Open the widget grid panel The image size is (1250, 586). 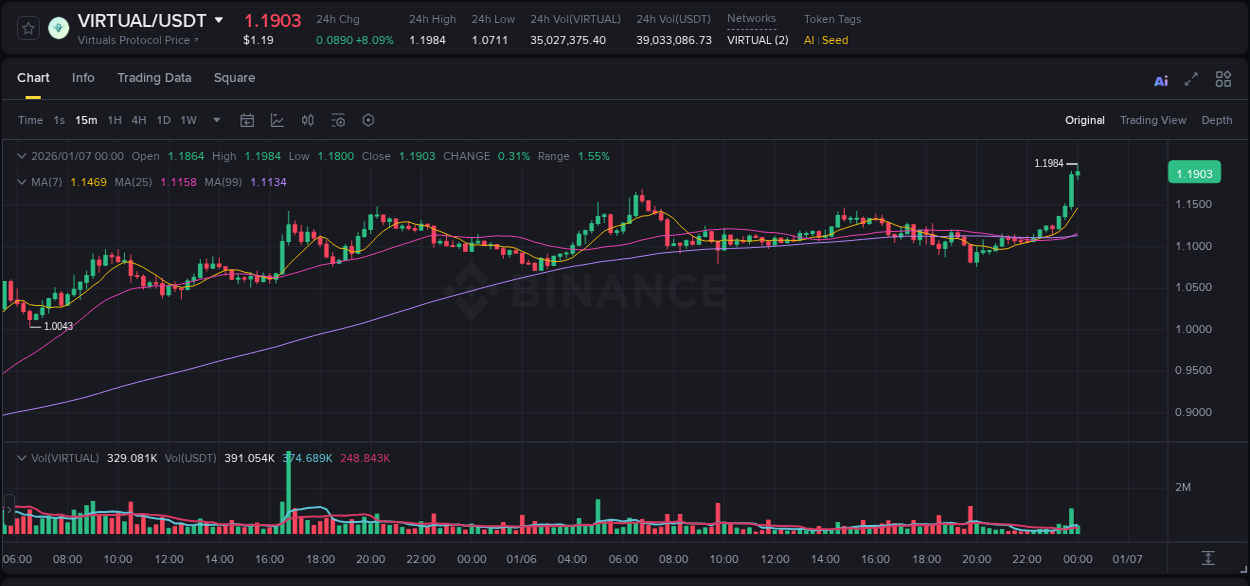(1223, 79)
